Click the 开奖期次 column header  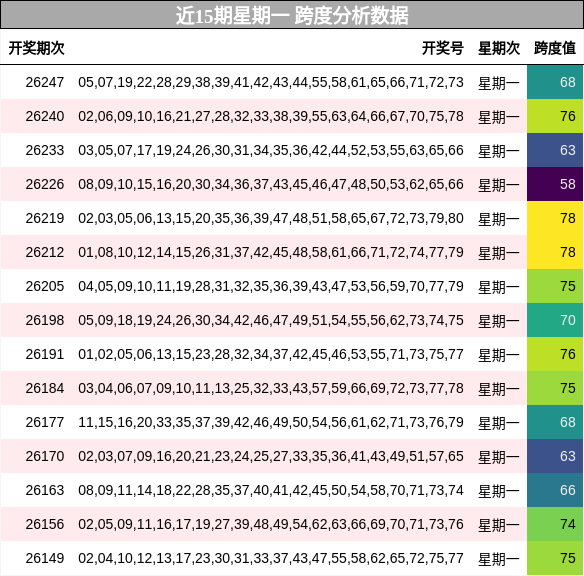(x=36, y=48)
